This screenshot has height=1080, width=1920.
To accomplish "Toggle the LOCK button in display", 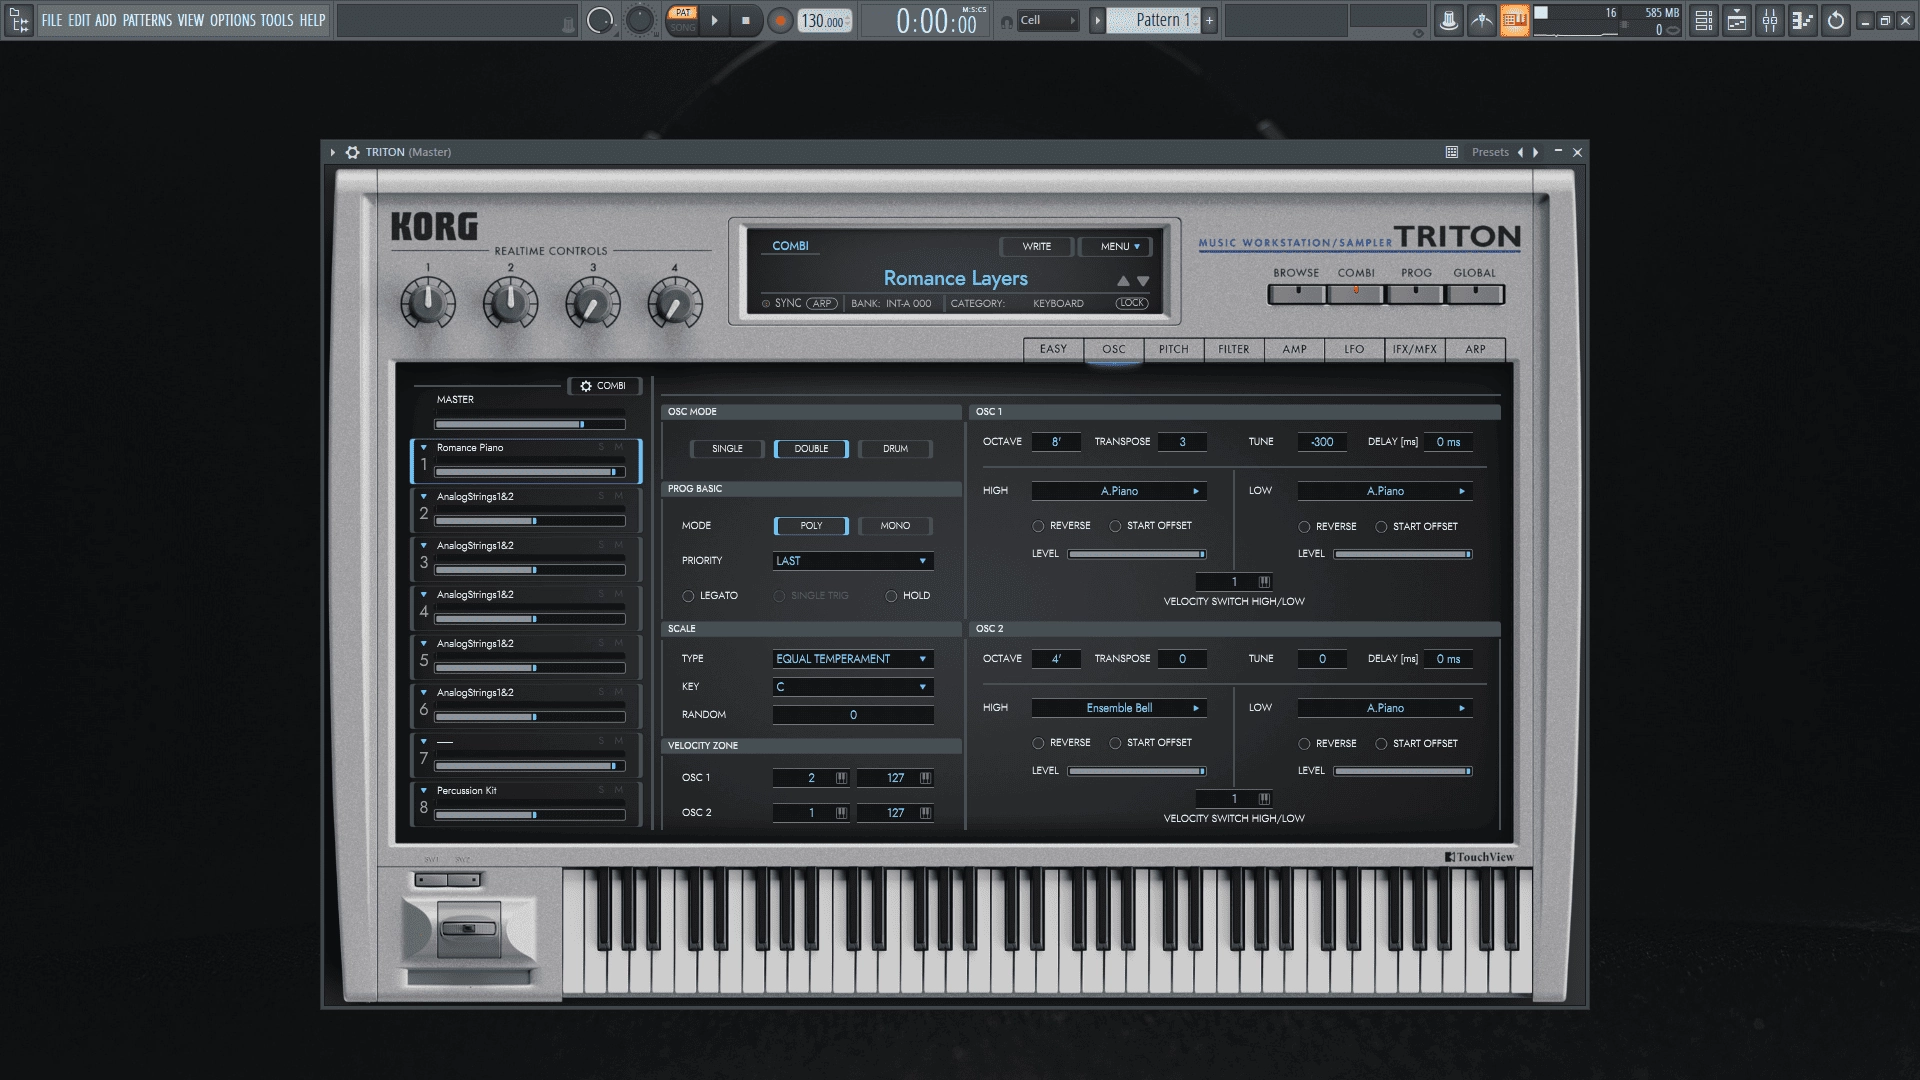I will coord(1132,303).
